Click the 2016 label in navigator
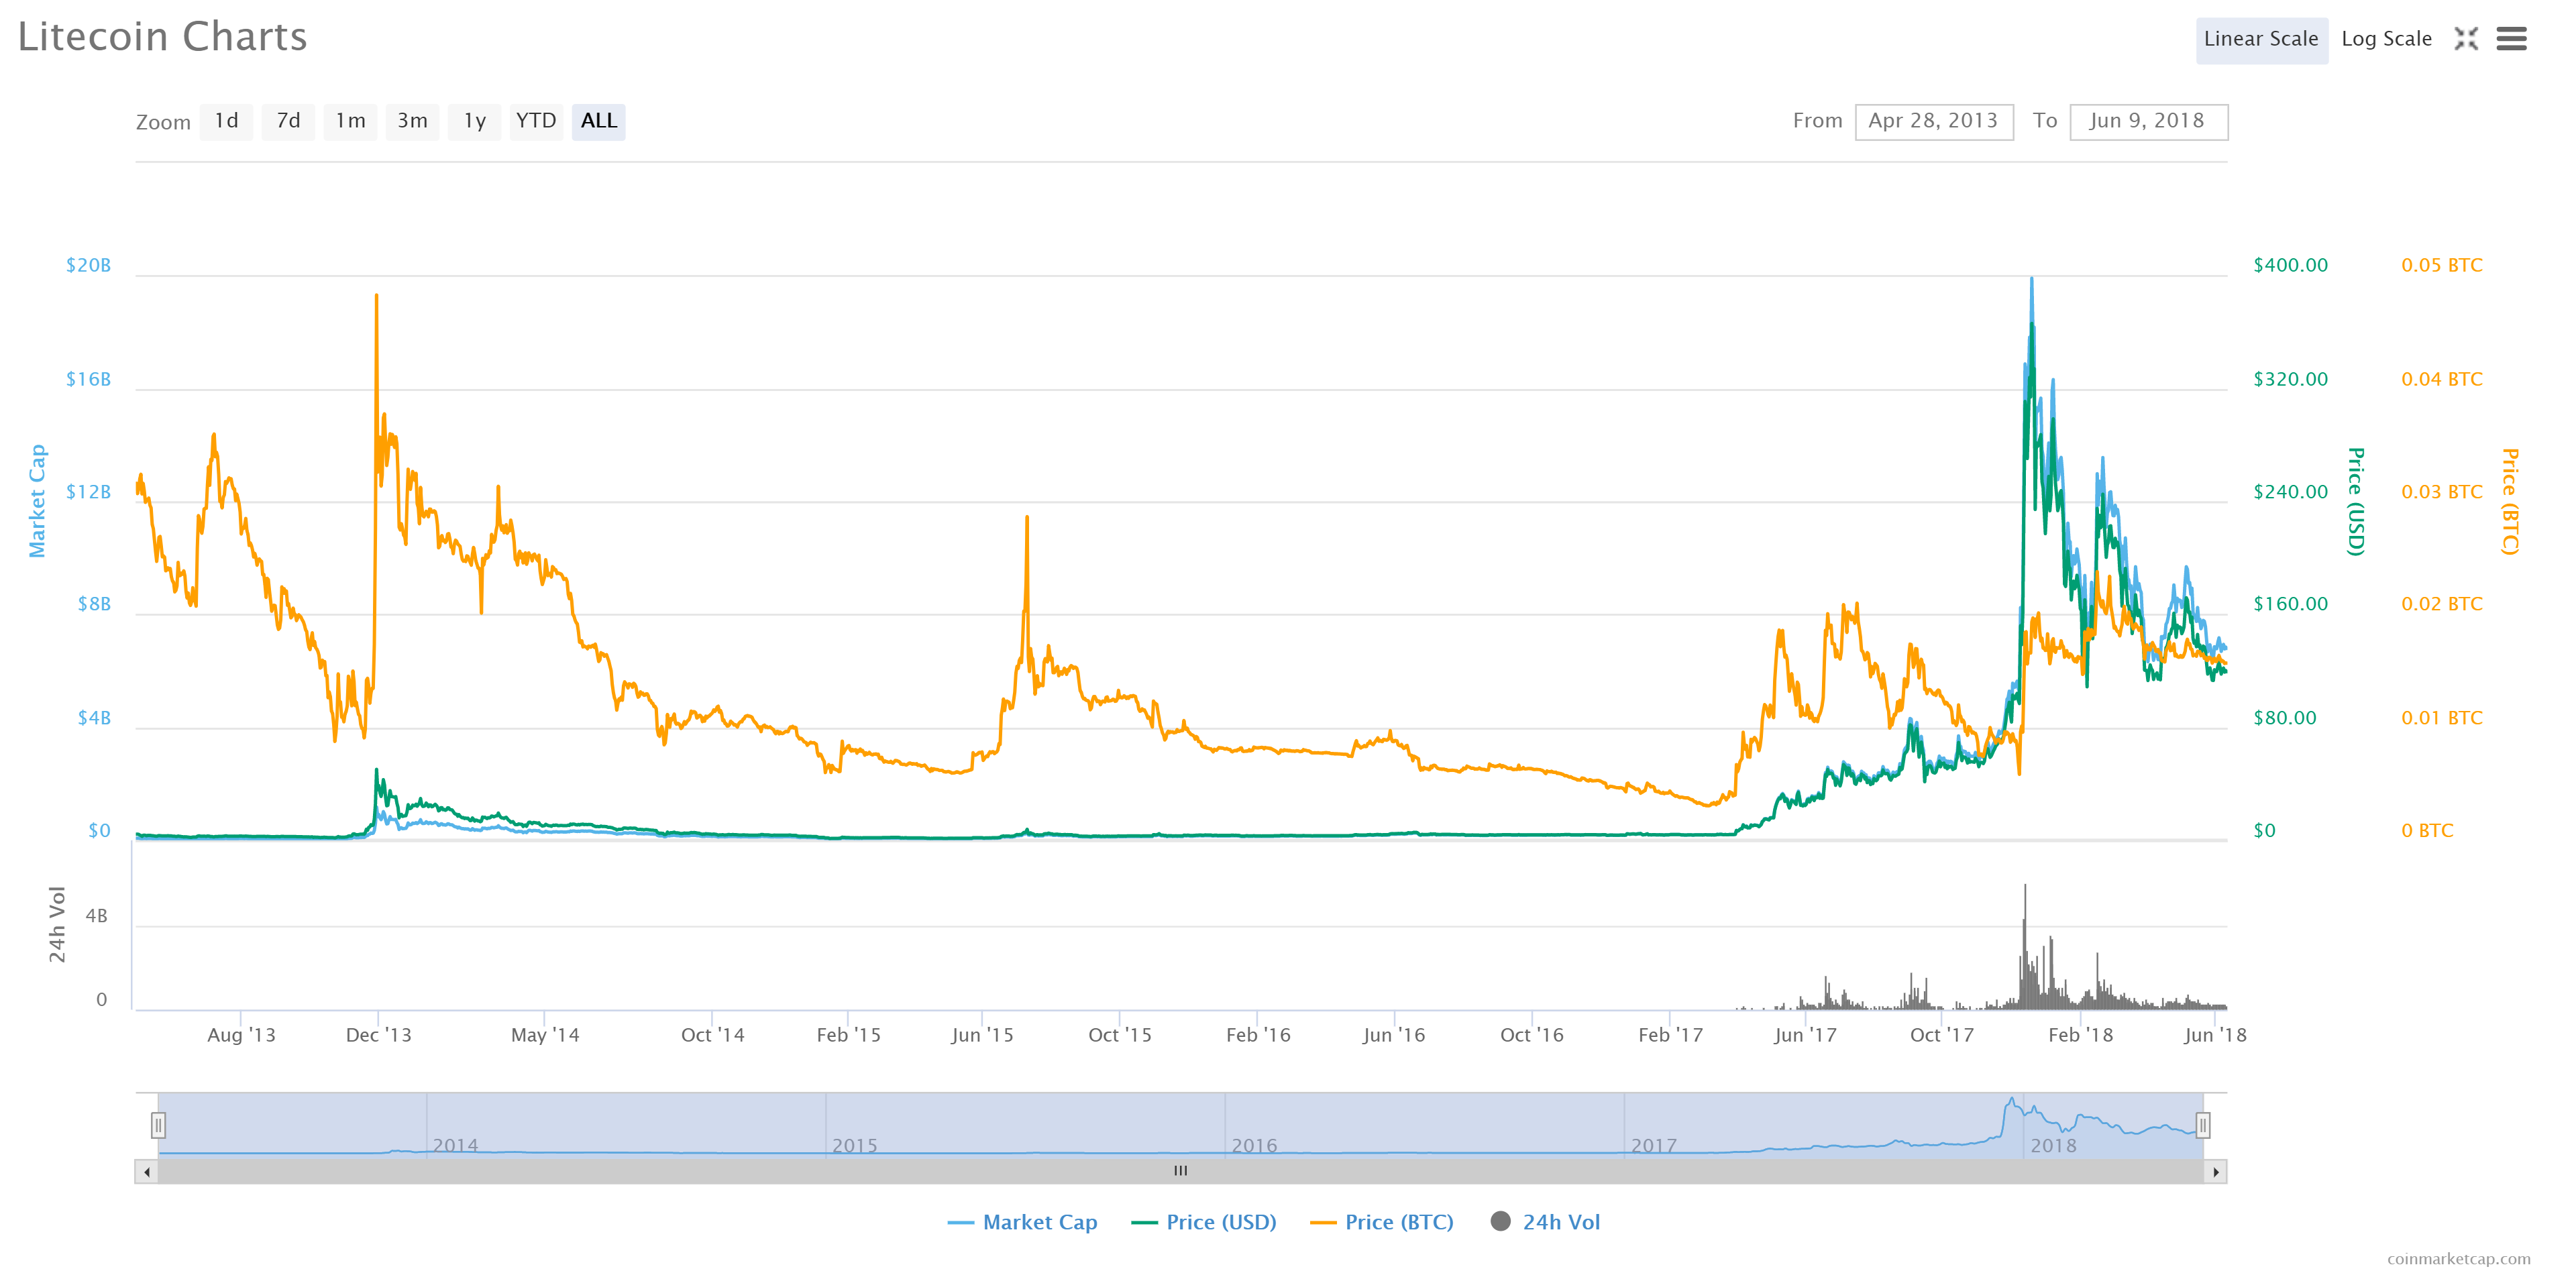Screen dimensions: 2576x1273 click(x=1254, y=1146)
